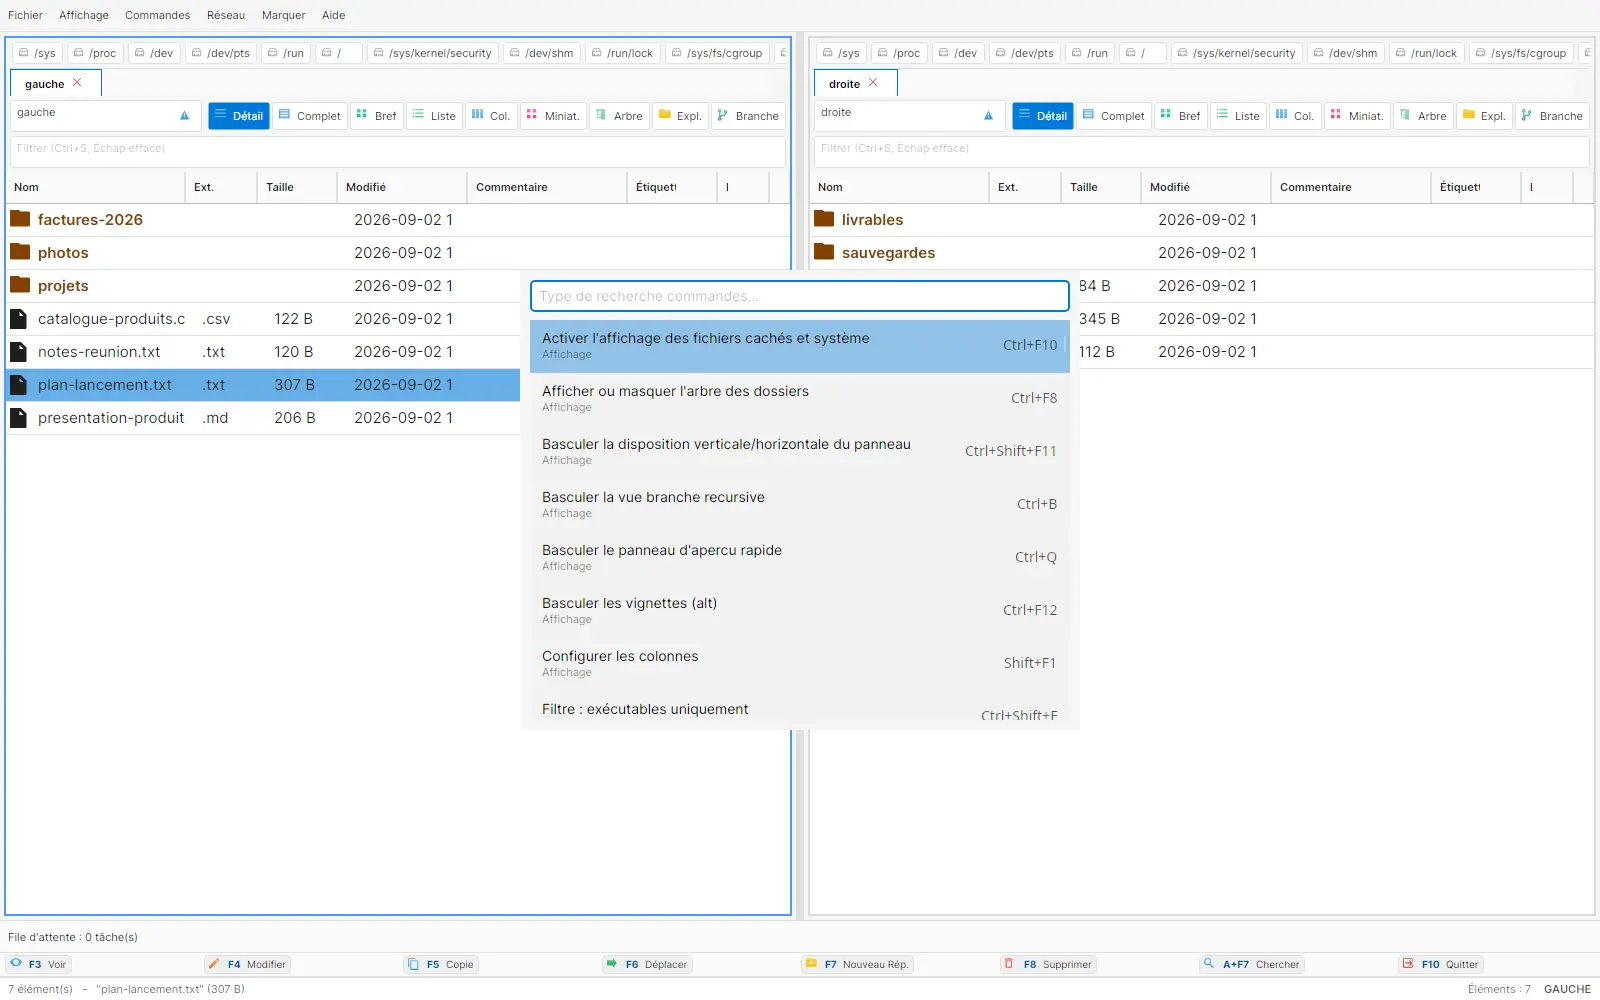Switch left panel to Complet view
This screenshot has height=1000, width=1600.
tap(310, 116)
